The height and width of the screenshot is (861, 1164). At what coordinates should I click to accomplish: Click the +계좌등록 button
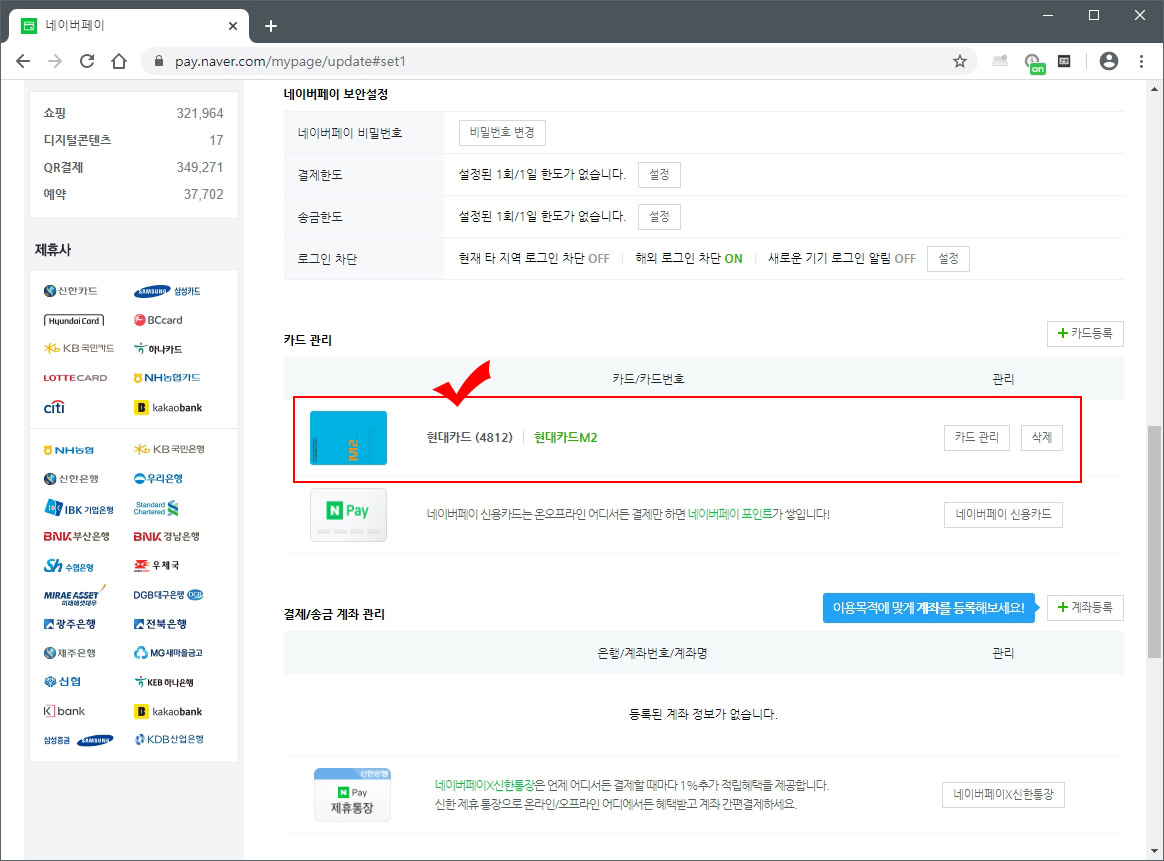[x=1085, y=608]
